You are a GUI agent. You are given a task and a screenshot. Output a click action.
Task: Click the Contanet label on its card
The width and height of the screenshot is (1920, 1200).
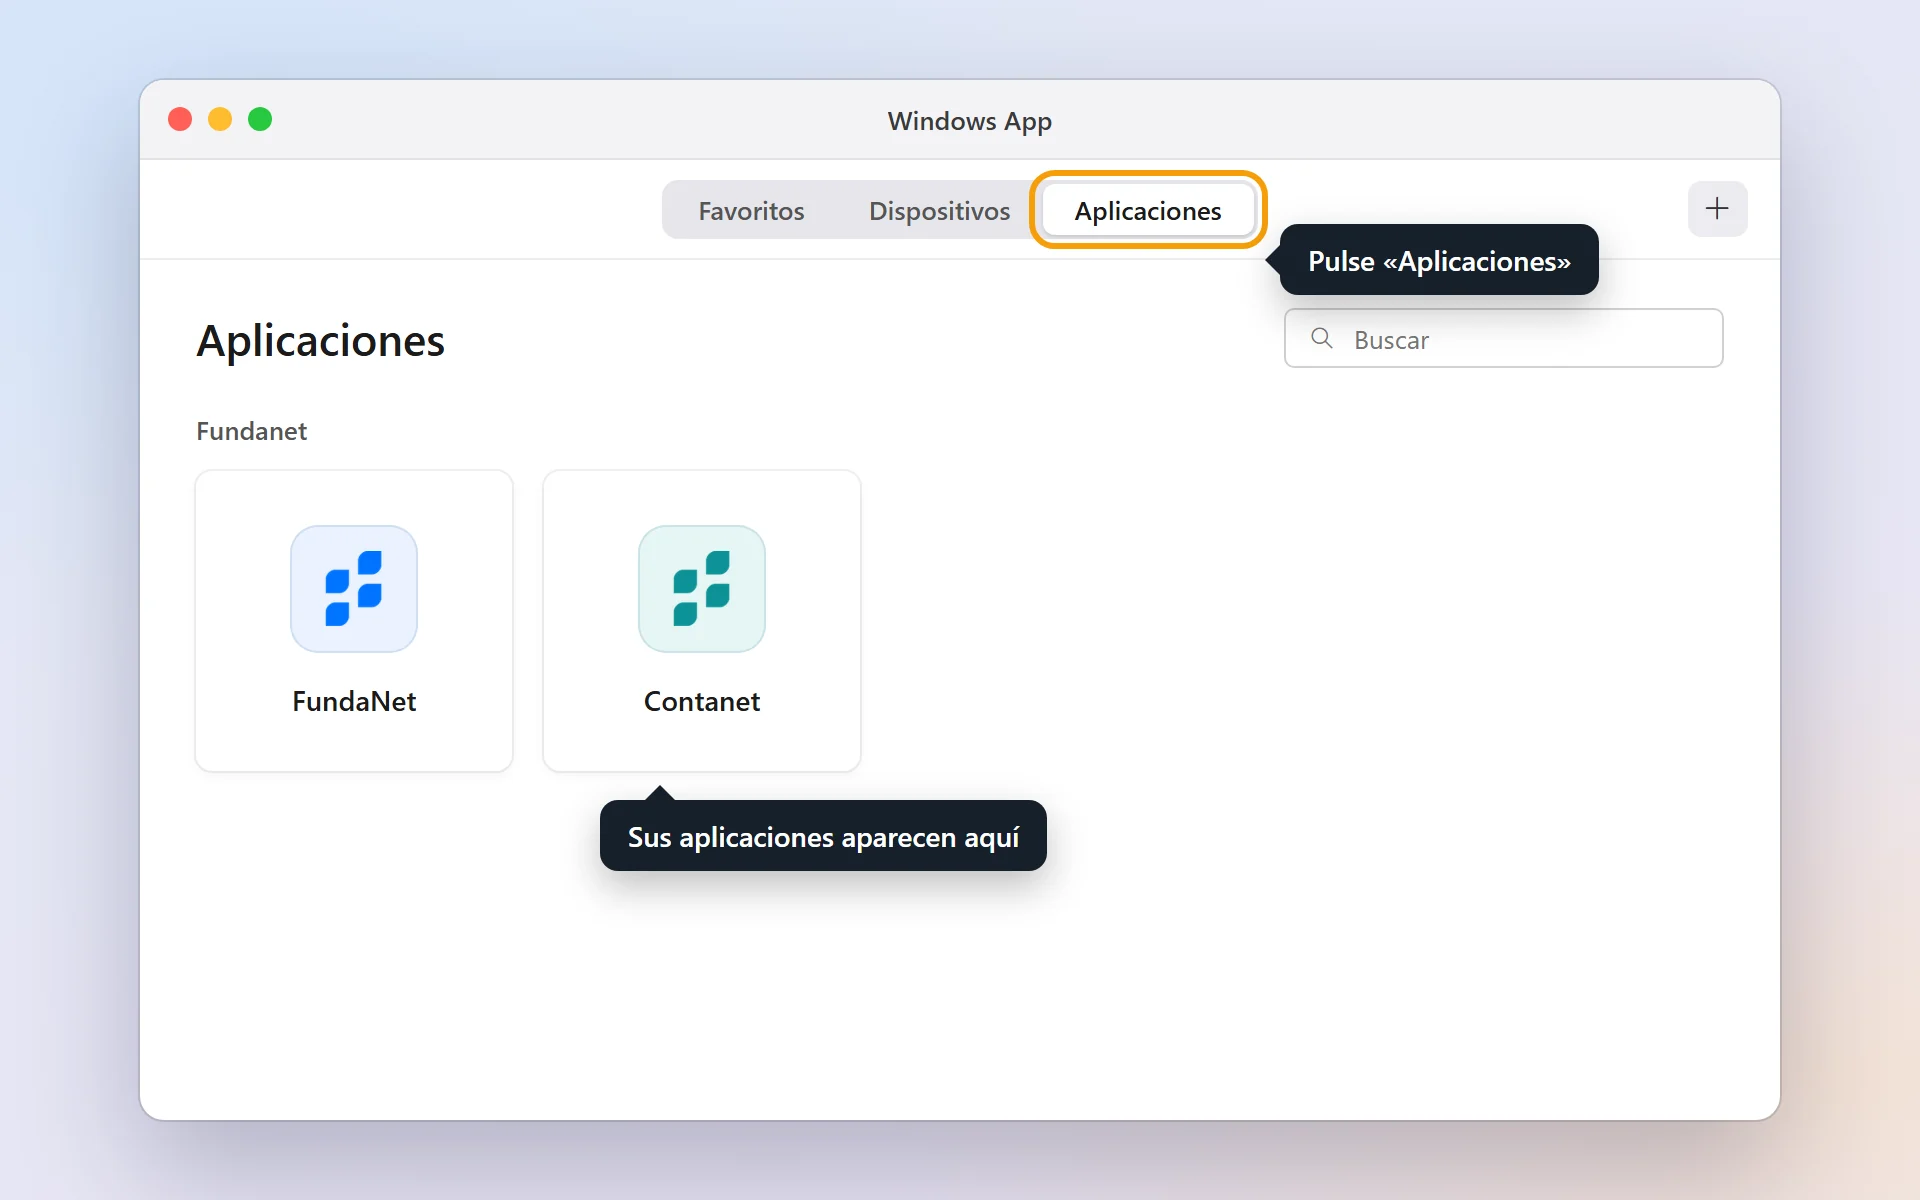[702, 702]
